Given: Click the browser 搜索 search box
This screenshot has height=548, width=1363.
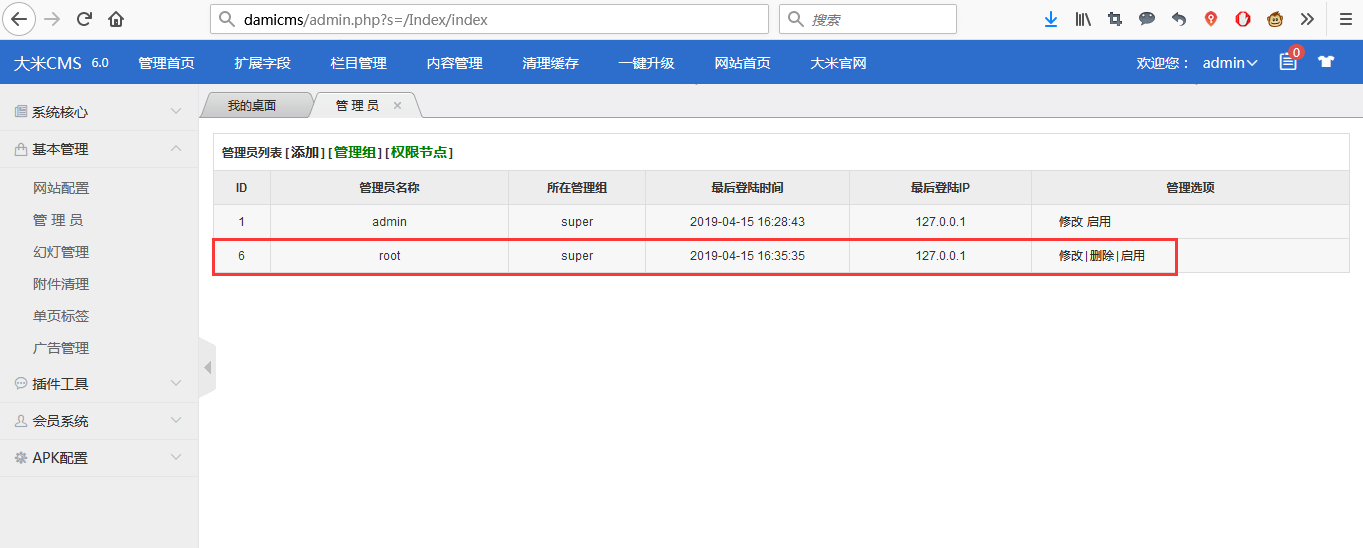Looking at the screenshot, I should pos(868,19).
